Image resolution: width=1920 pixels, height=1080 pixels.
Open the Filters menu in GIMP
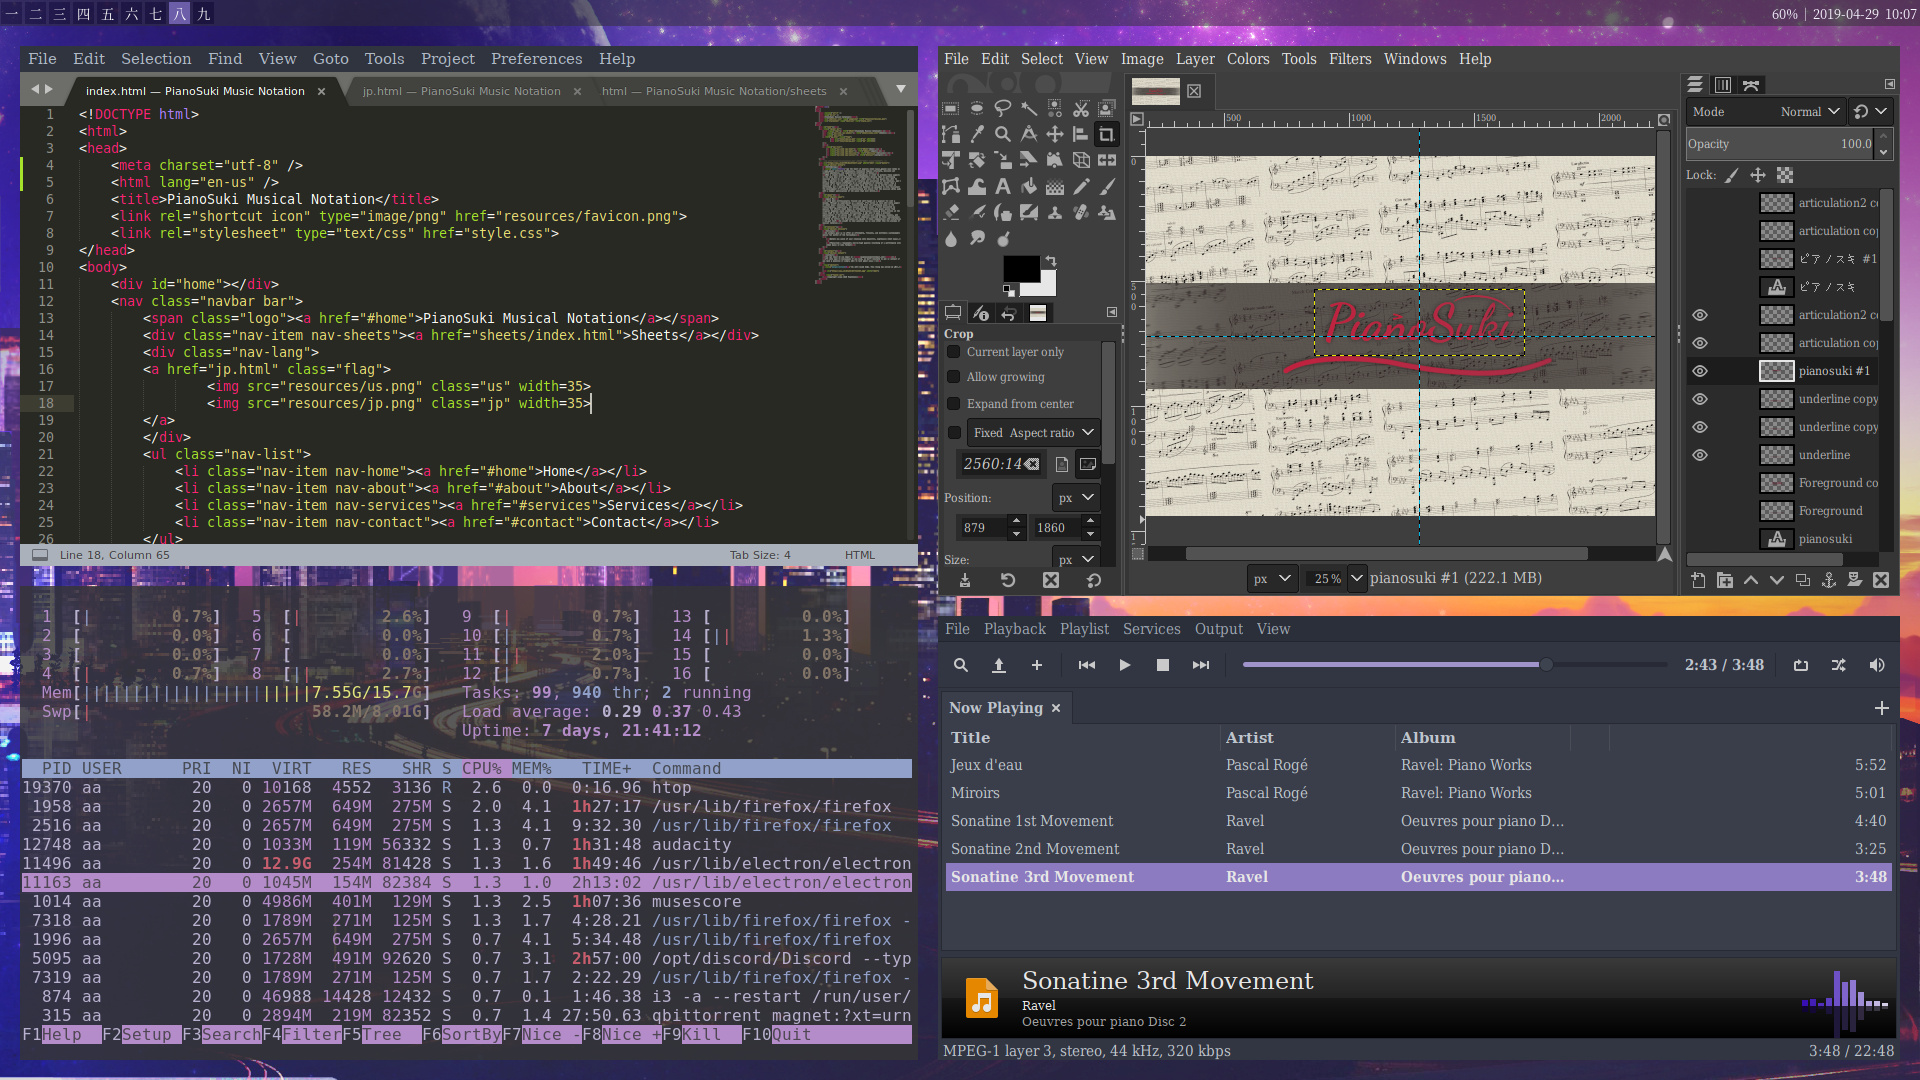click(x=1350, y=59)
